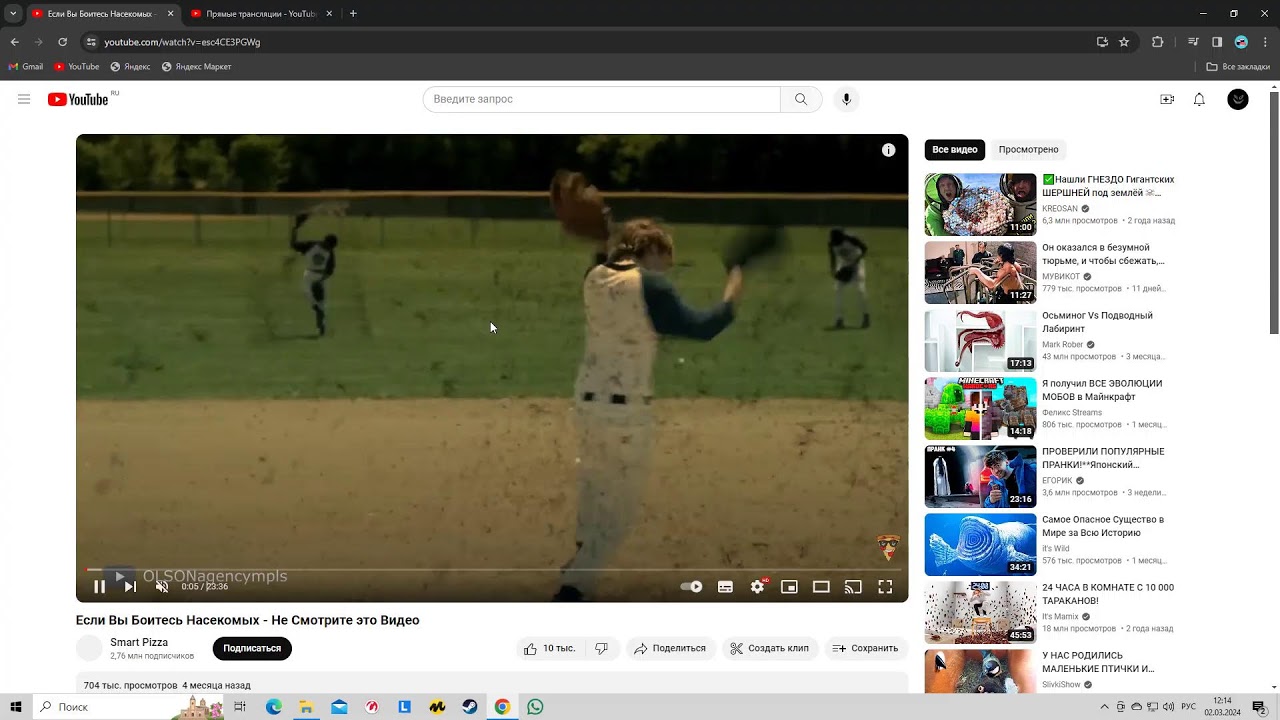Image resolution: width=1280 pixels, height=720 pixels.
Task: Open 'Нашли ГНЕЗДО Гигантских ШЕРШНЕЙ' video thumbnail
Action: [x=980, y=205]
